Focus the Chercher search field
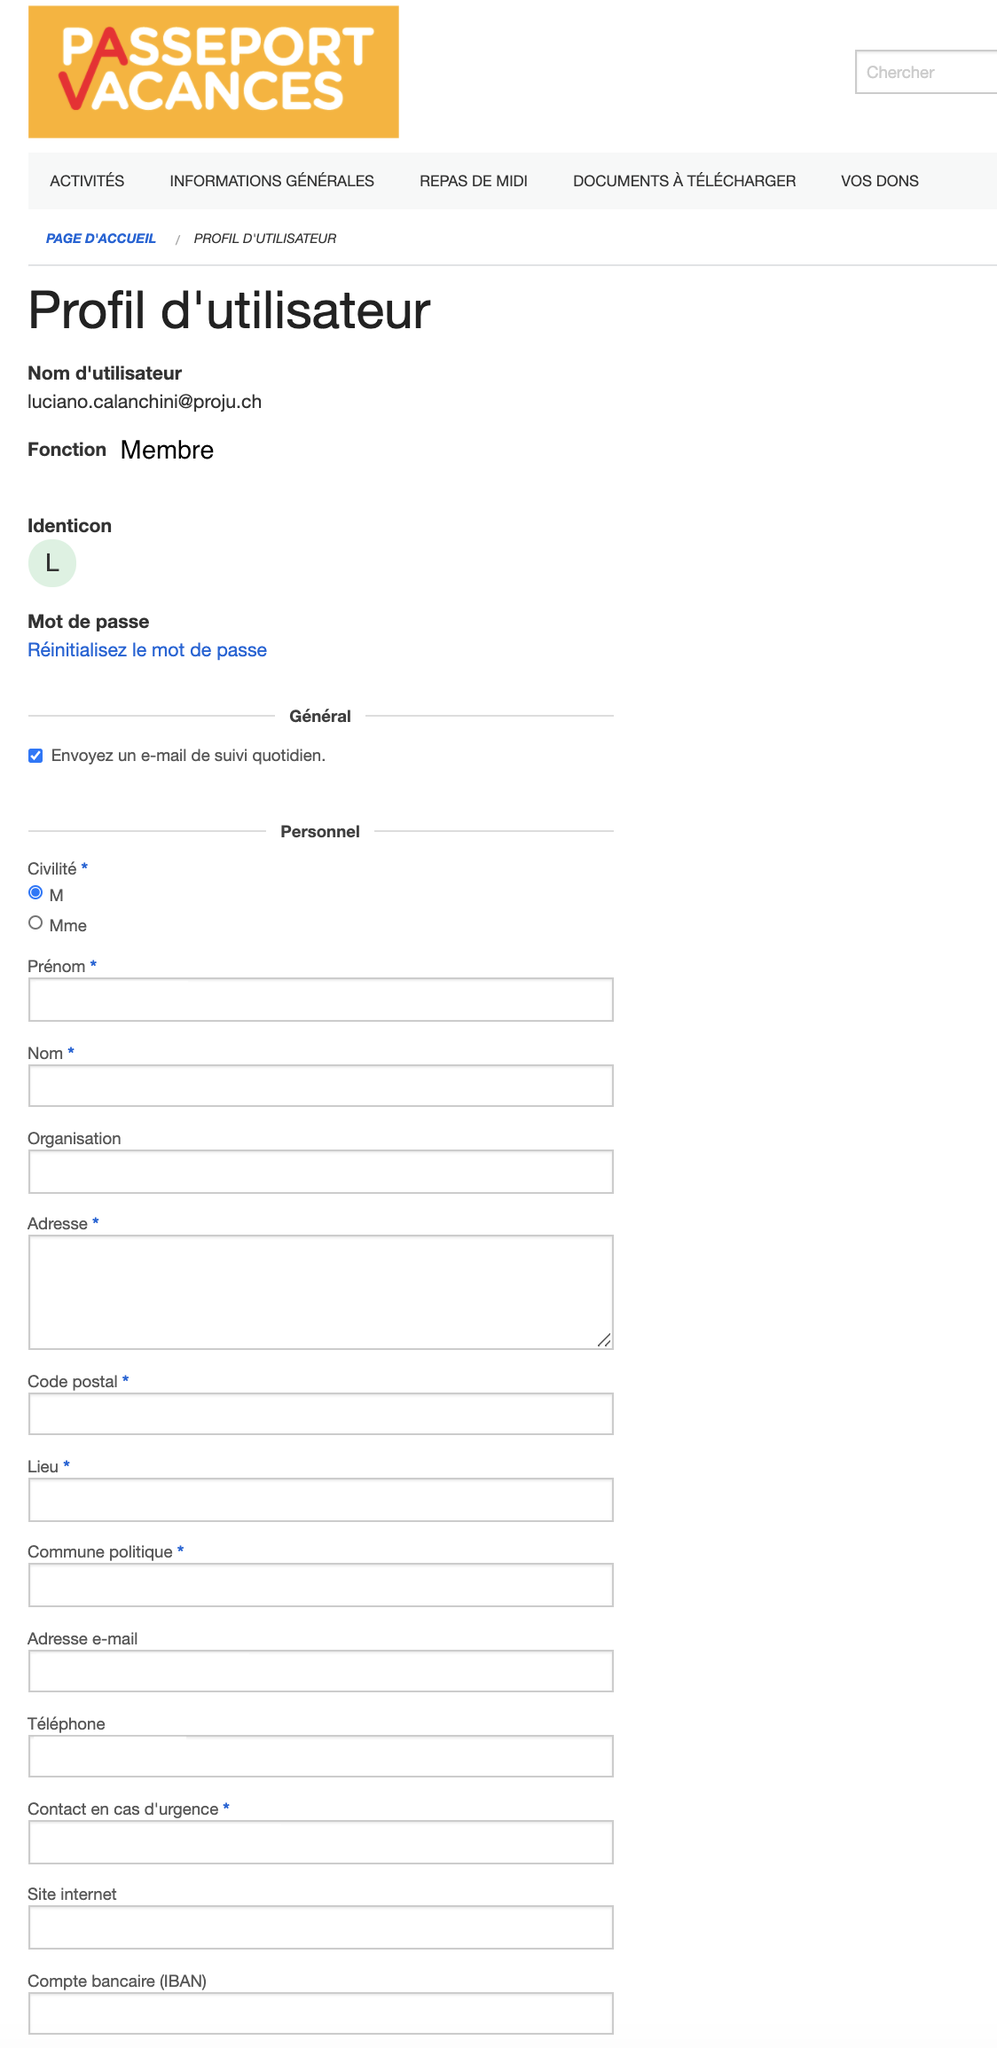 click(x=926, y=72)
